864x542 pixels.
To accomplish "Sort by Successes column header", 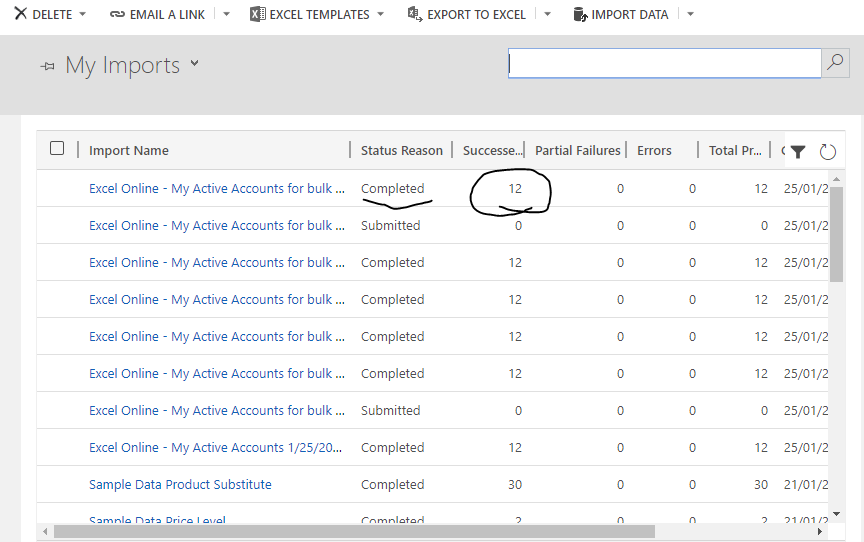I will (x=492, y=150).
